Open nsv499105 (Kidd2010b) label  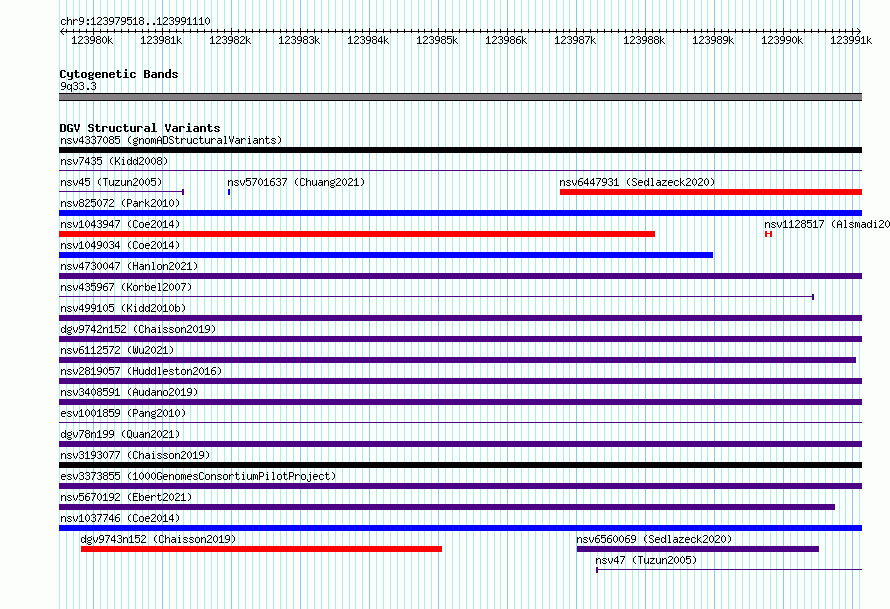[x=123, y=308]
